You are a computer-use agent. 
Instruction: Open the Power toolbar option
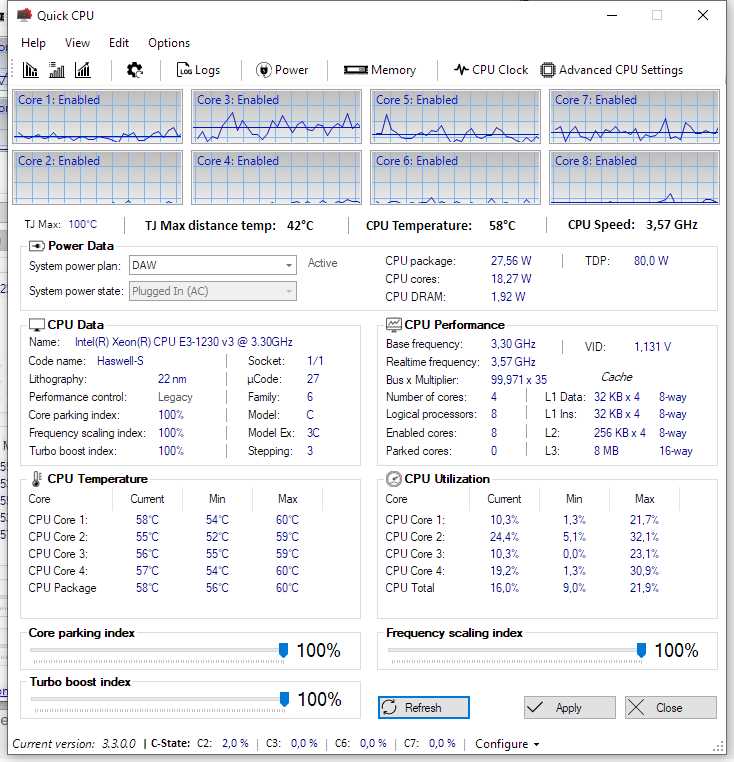282,70
